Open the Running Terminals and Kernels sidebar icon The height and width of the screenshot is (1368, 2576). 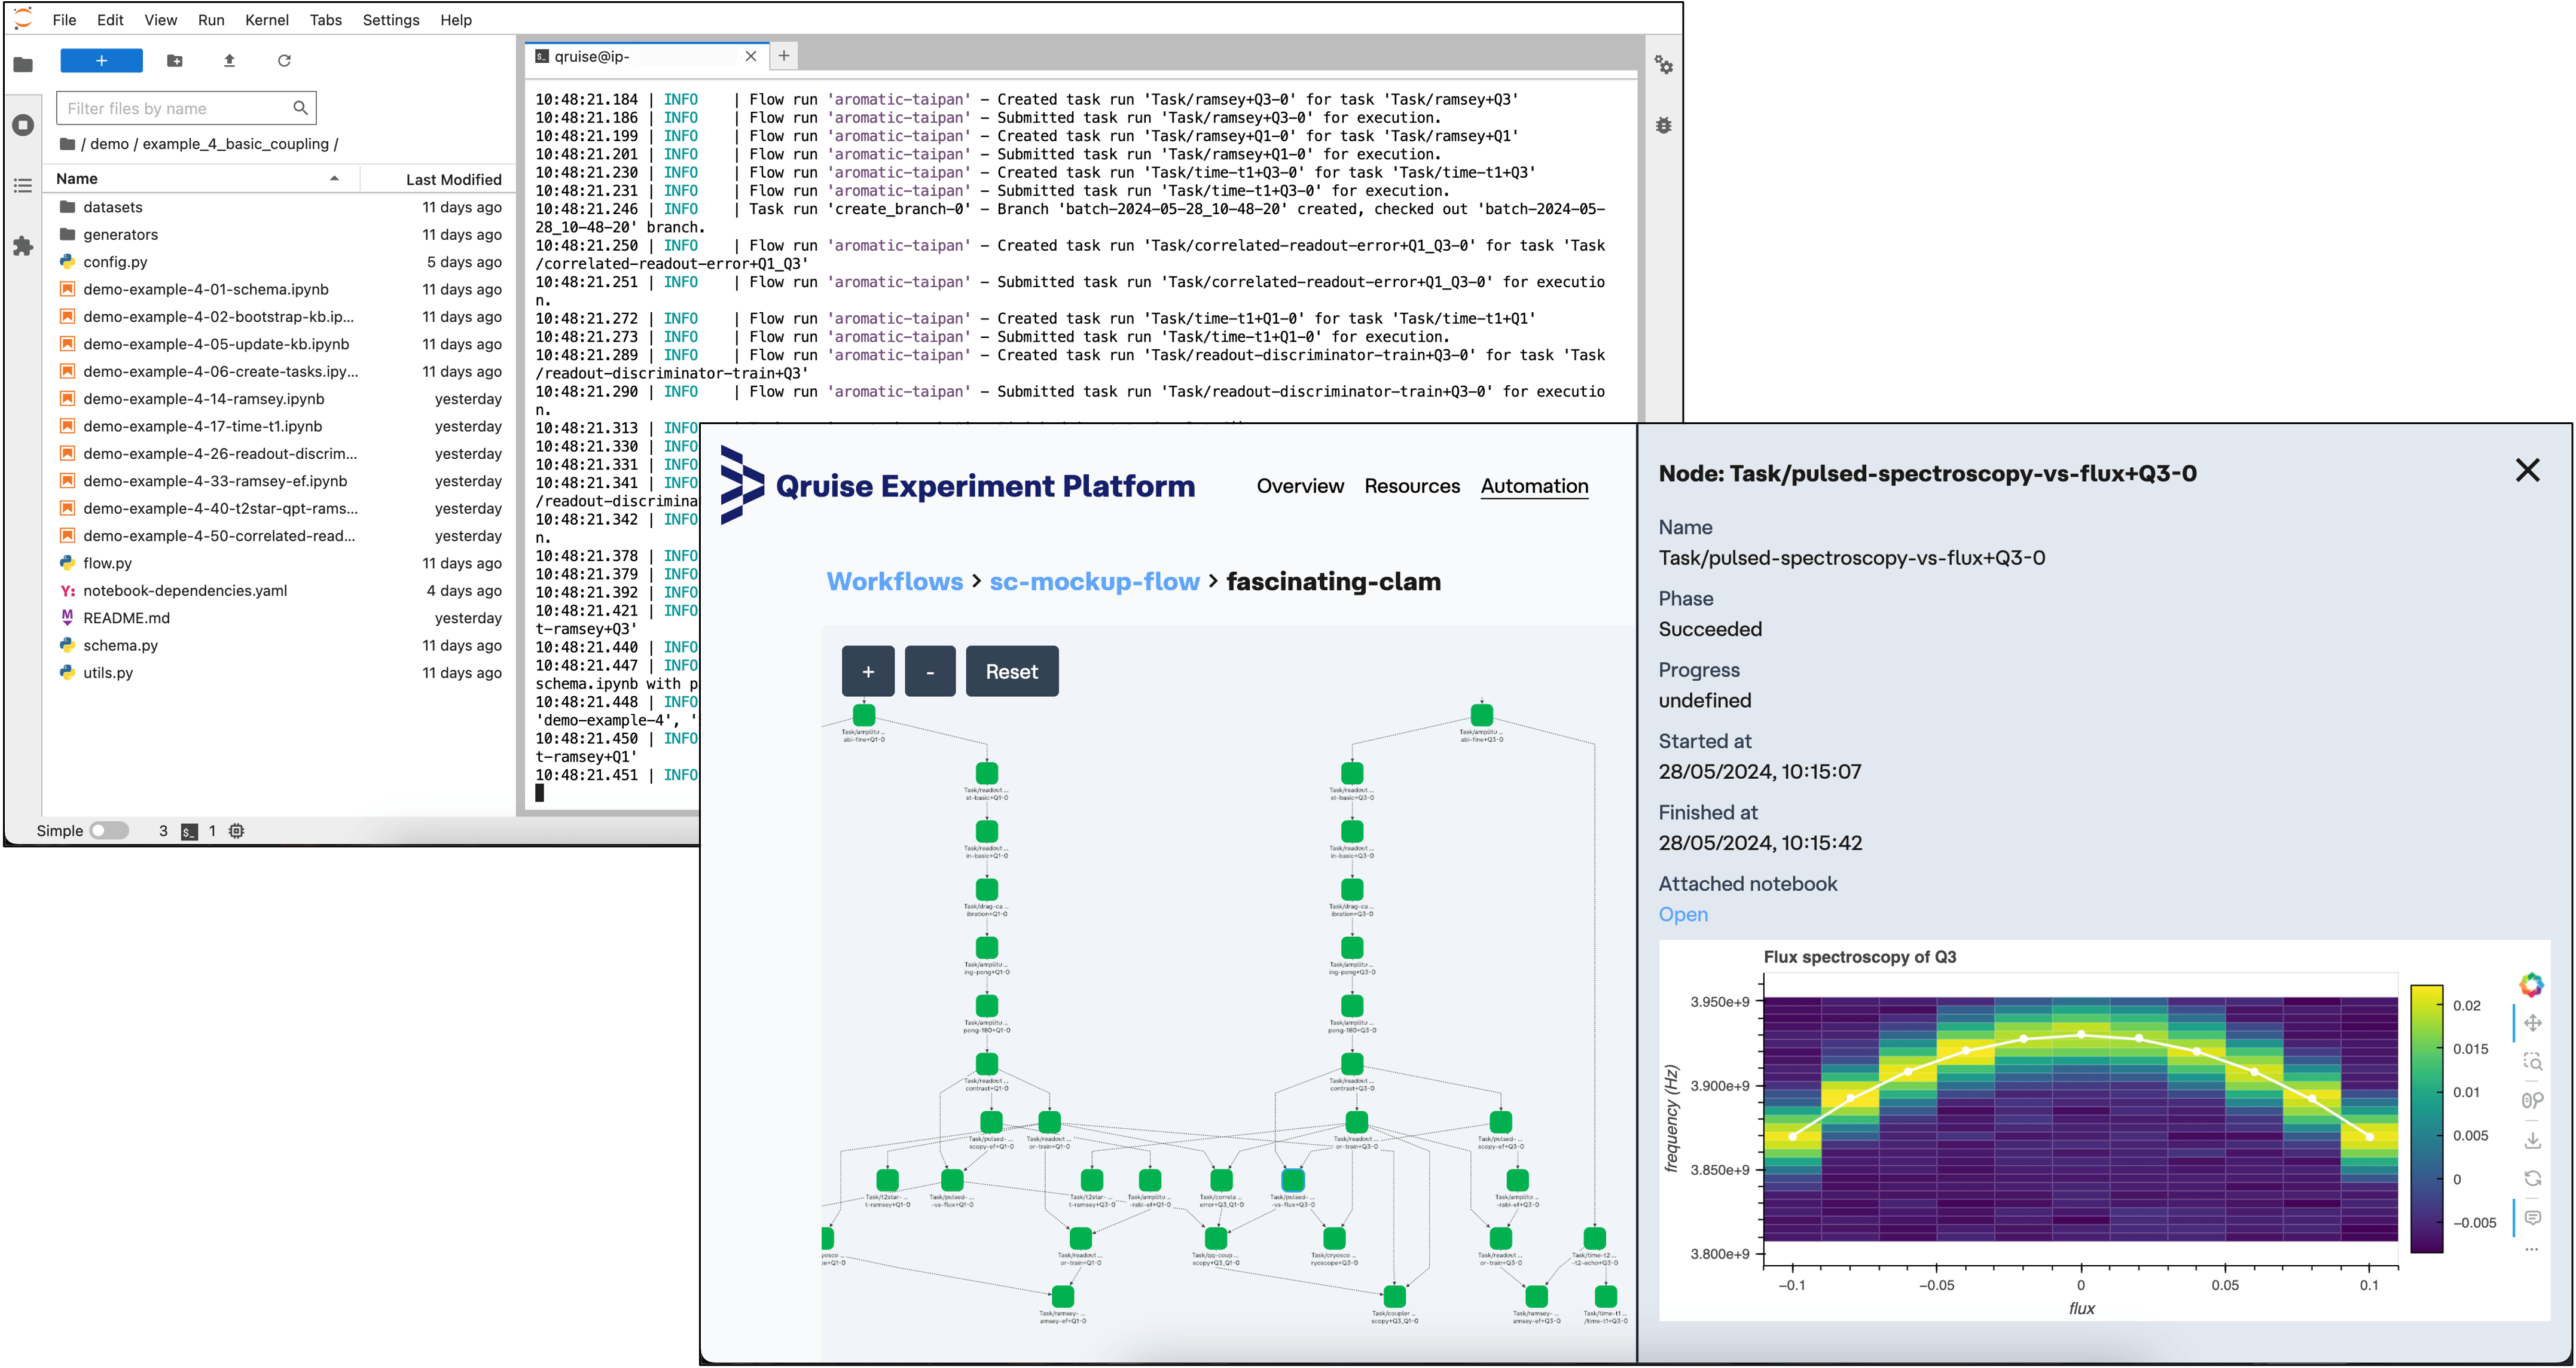click(23, 125)
